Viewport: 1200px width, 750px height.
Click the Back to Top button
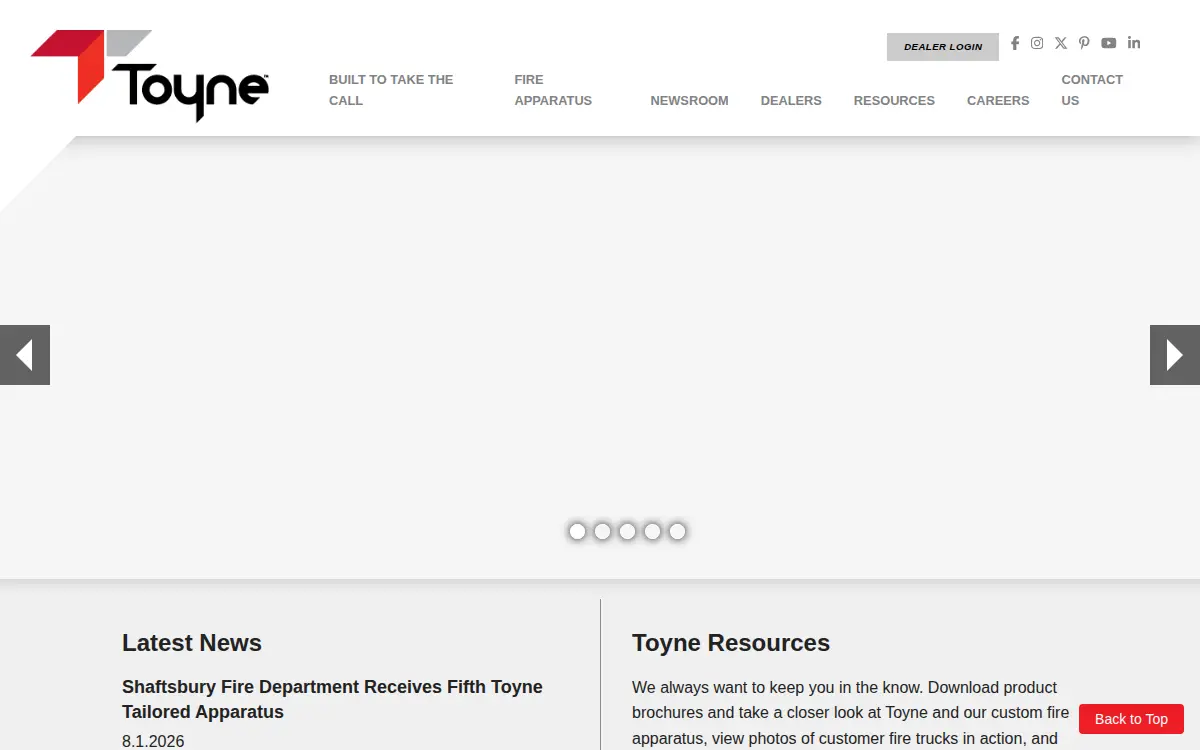pos(1131,719)
